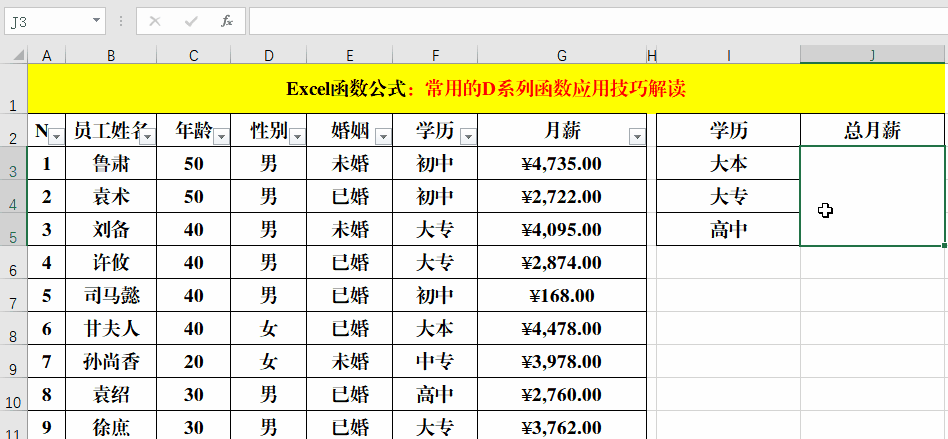The width and height of the screenshot is (948, 439).
Task: Open the 员工姓名 filter dropdown
Action: pyautogui.click(x=148, y=138)
